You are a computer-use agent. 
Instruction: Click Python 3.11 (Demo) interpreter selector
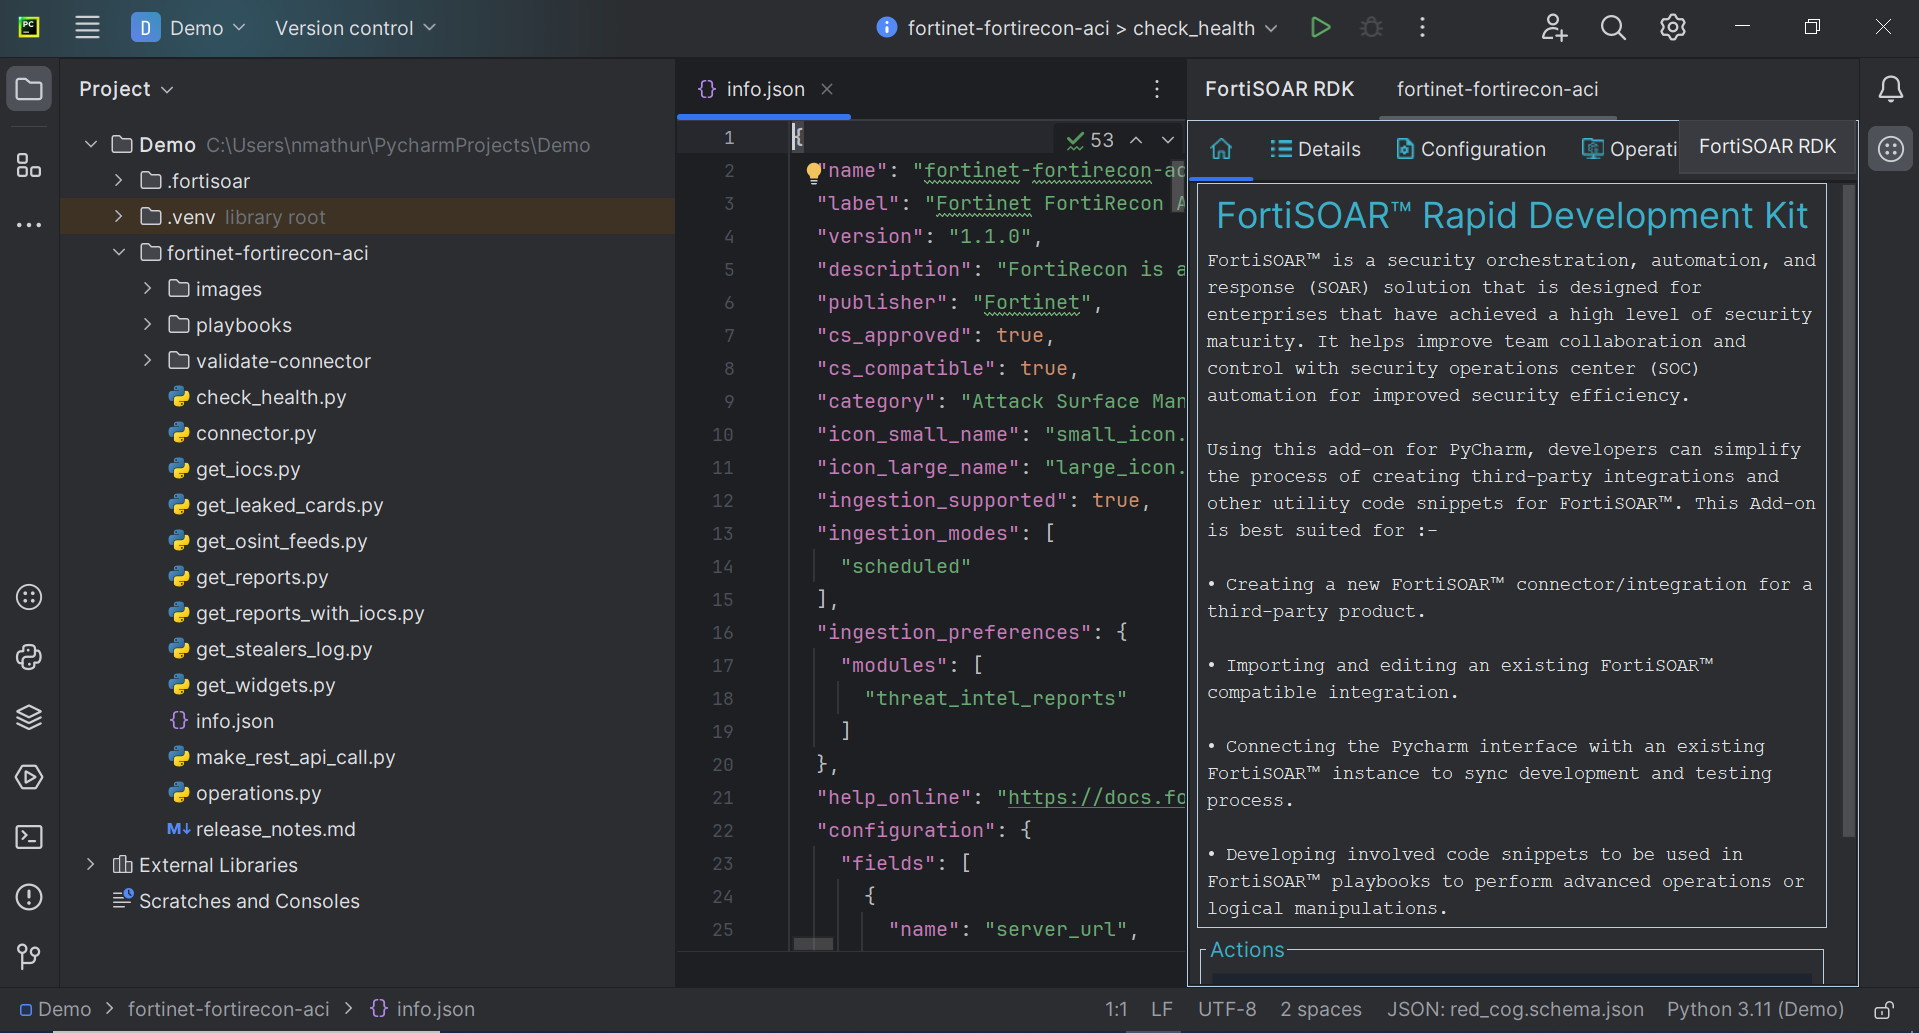1755,1010
